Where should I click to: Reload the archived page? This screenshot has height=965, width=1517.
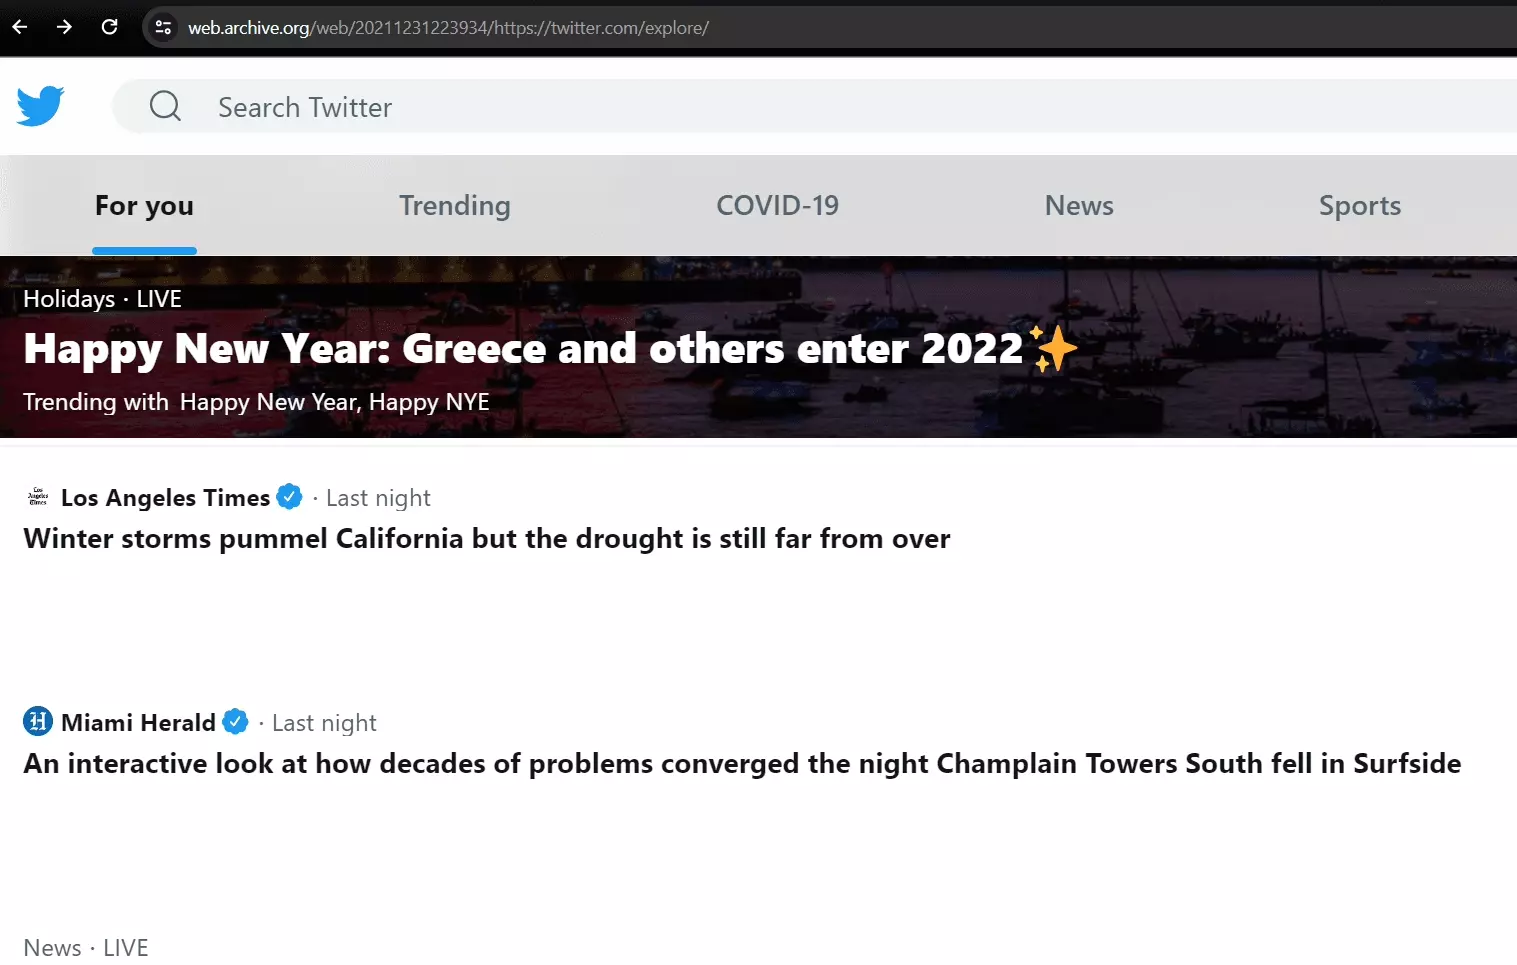[110, 27]
